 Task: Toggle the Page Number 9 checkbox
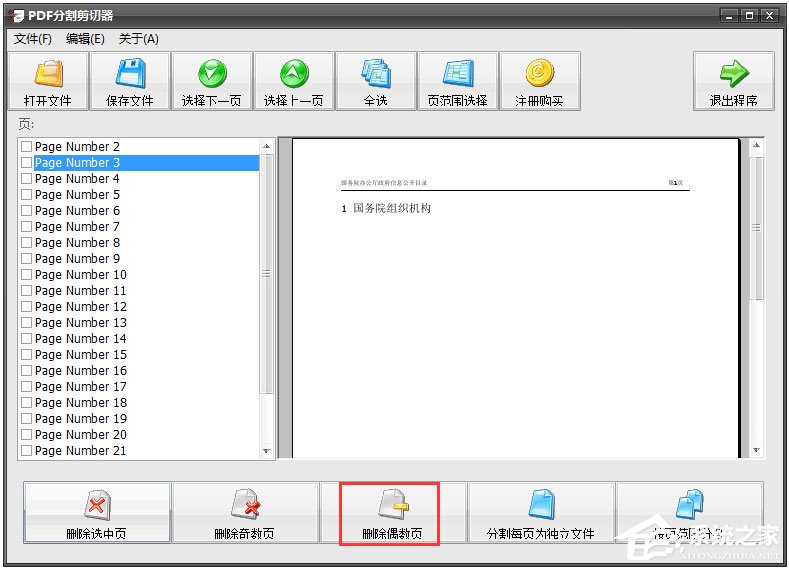[26, 259]
